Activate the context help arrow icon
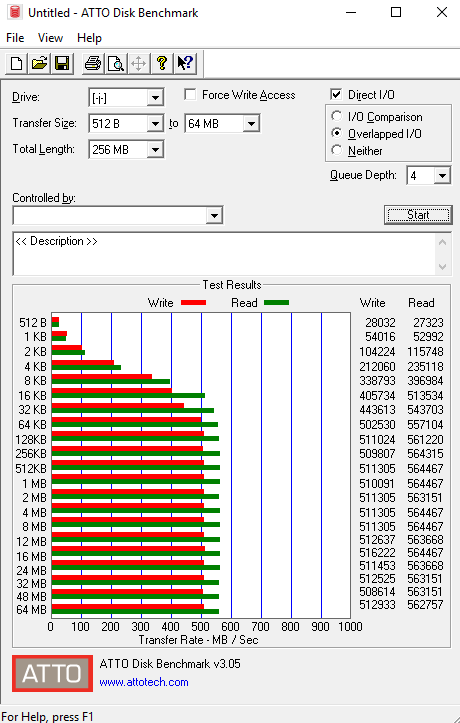460x723 pixels. point(185,63)
